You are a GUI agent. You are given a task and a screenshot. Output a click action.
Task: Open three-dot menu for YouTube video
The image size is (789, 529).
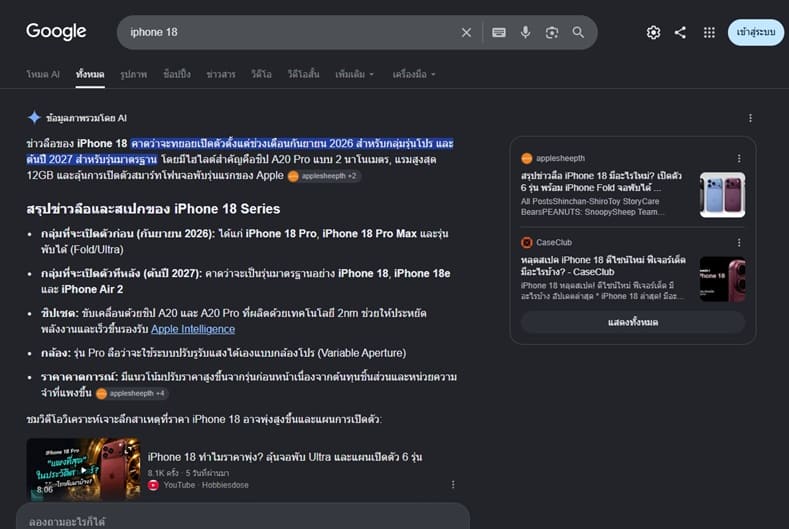click(453, 485)
